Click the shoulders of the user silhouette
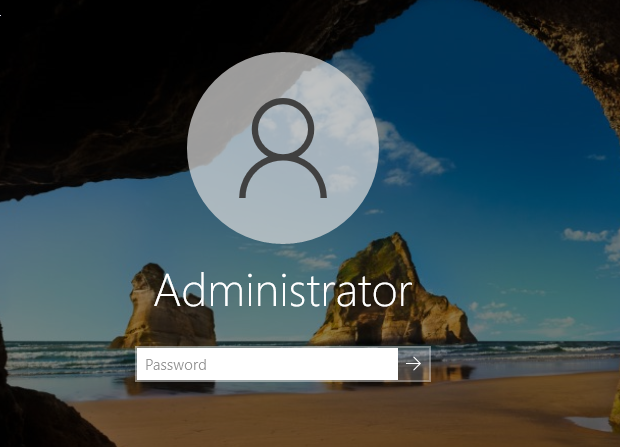This screenshot has width=620, height=447. [283, 178]
